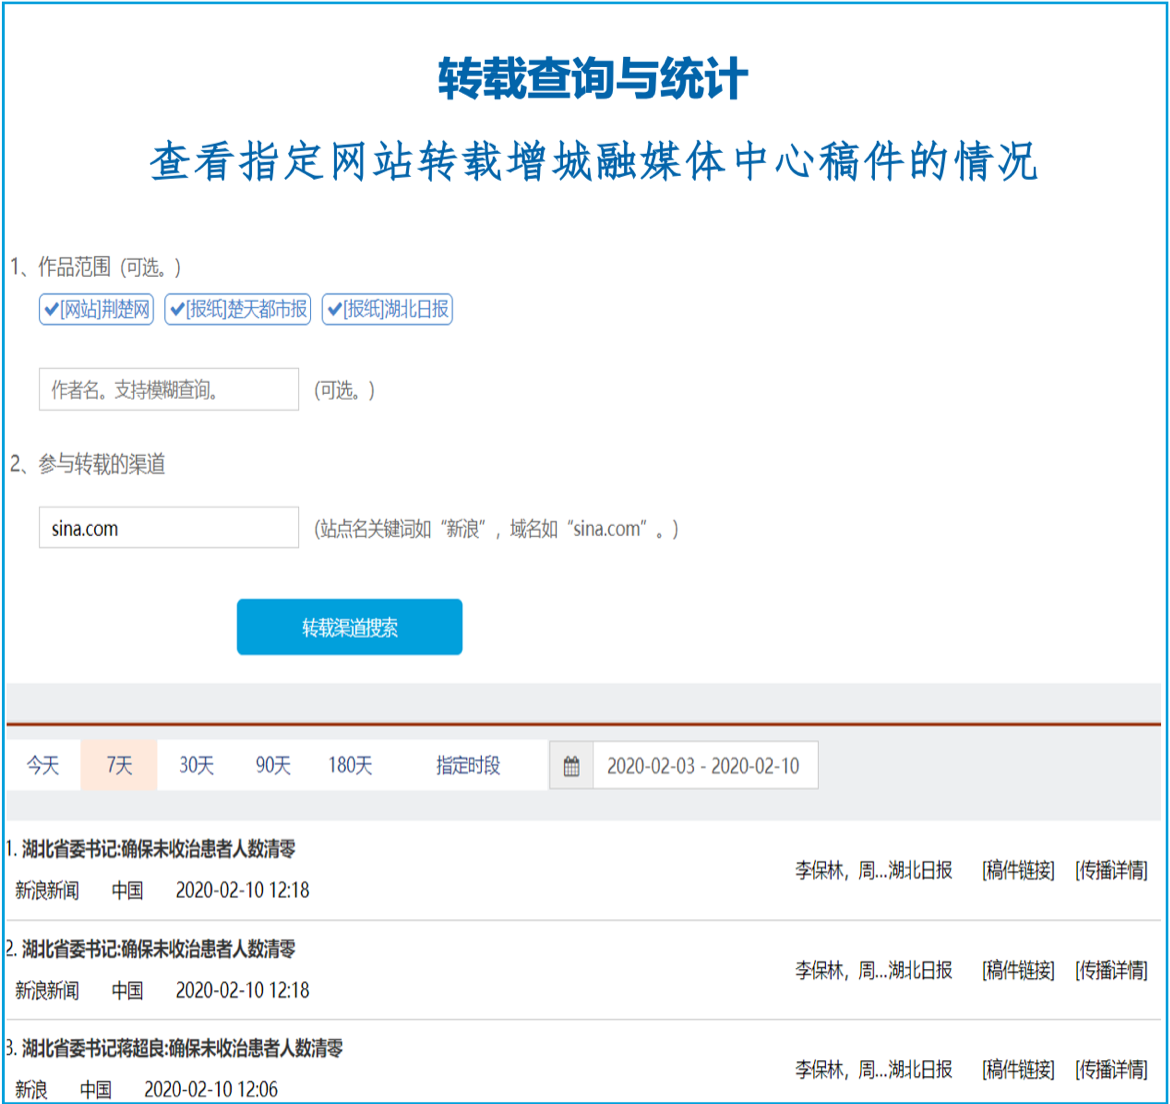
Task: Click [稿件链接] for second result
Action: pos(1019,970)
